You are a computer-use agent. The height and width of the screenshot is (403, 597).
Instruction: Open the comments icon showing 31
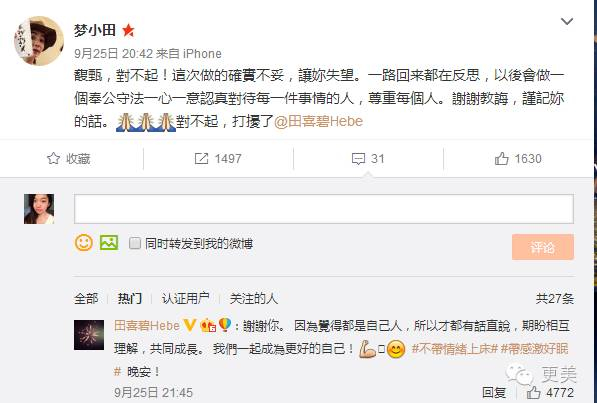coord(358,159)
